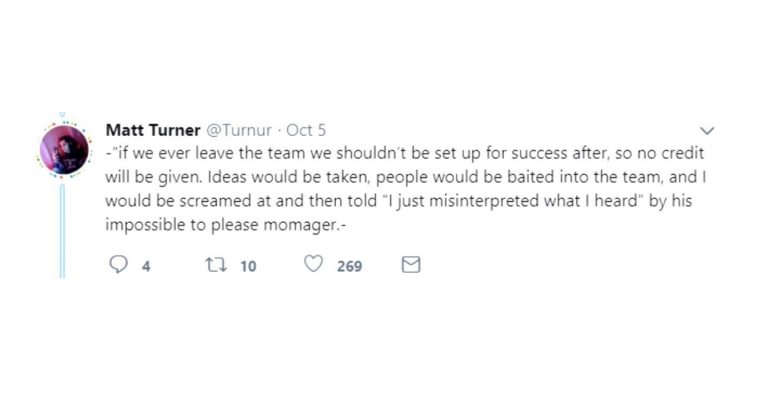Click the reply speech bubble icon
This screenshot has height=416, width=768.
click(x=118, y=265)
